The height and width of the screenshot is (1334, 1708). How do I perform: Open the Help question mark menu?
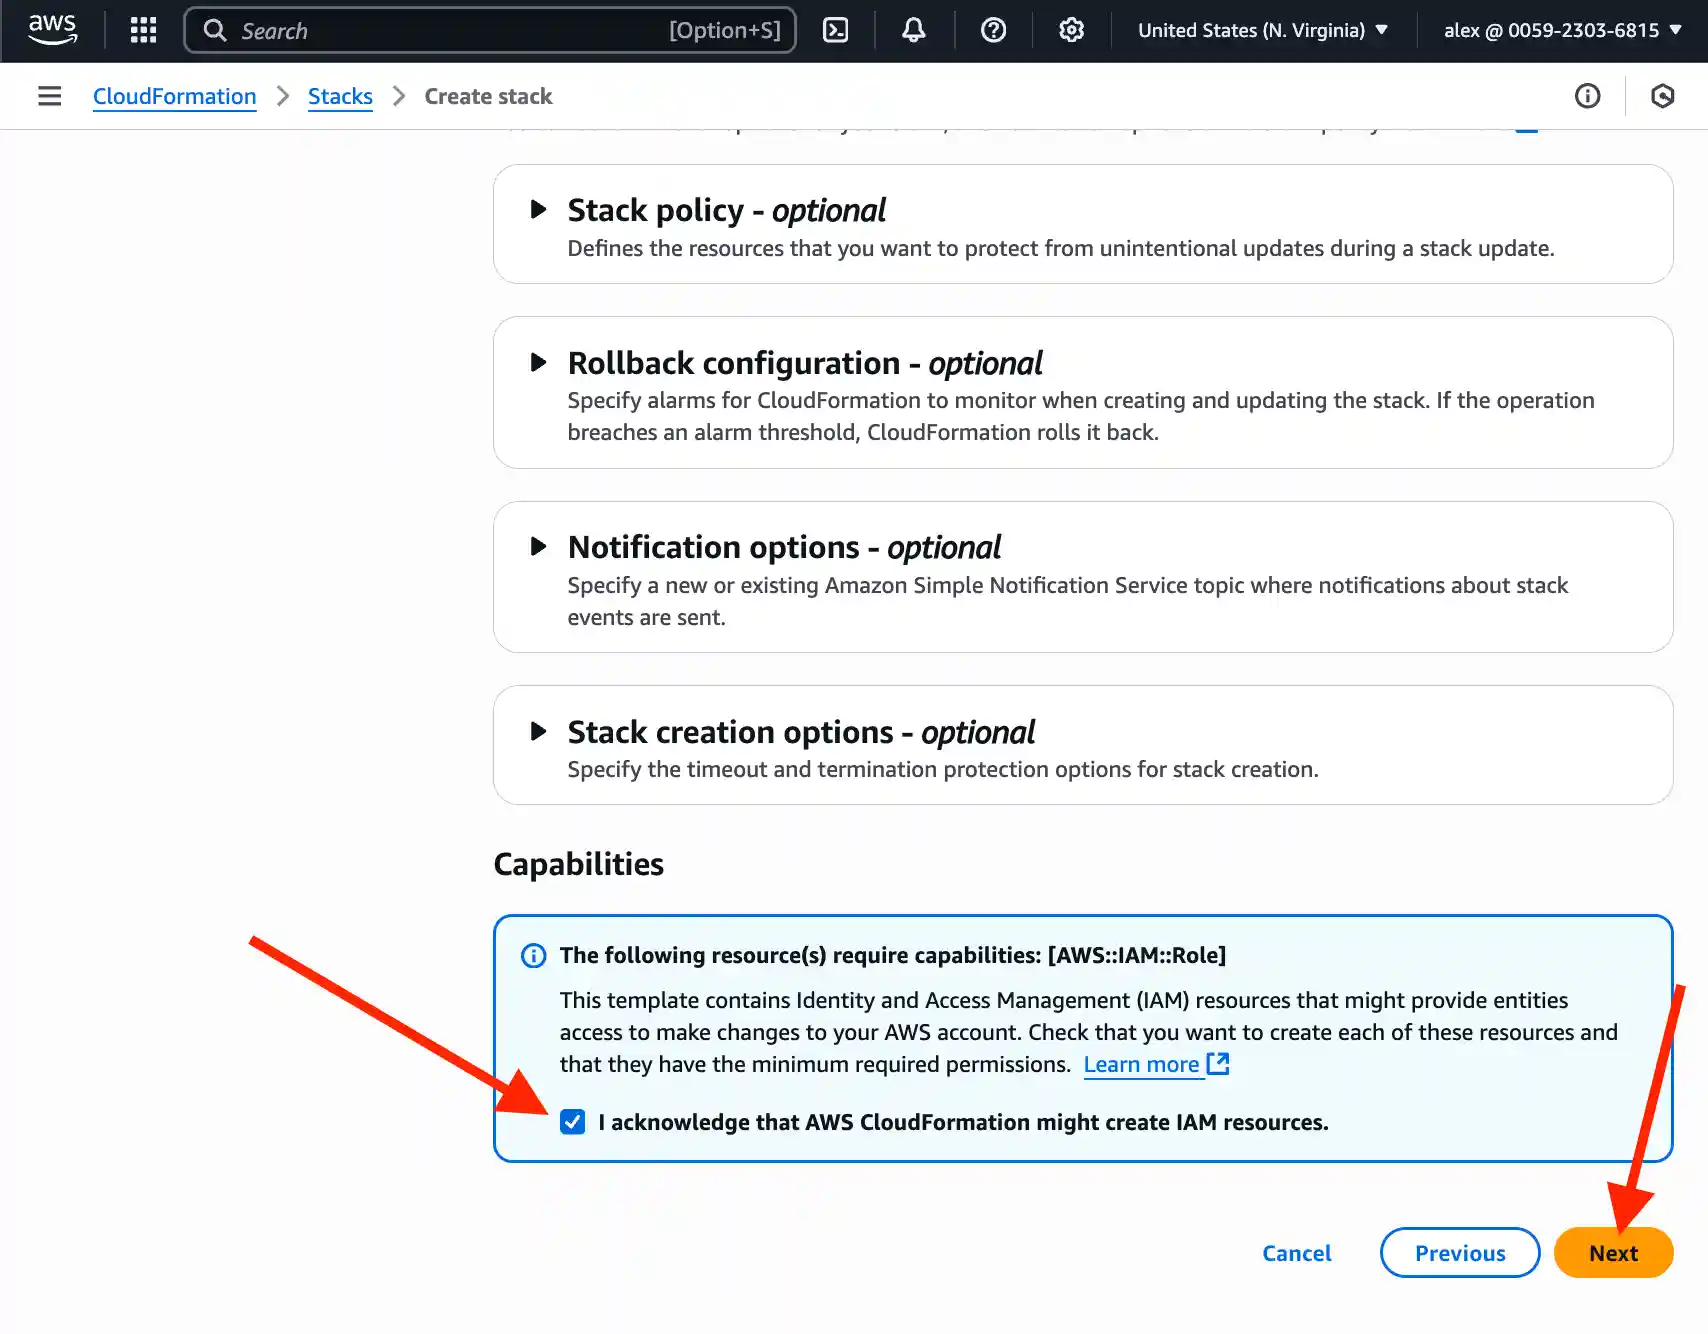pos(992,30)
